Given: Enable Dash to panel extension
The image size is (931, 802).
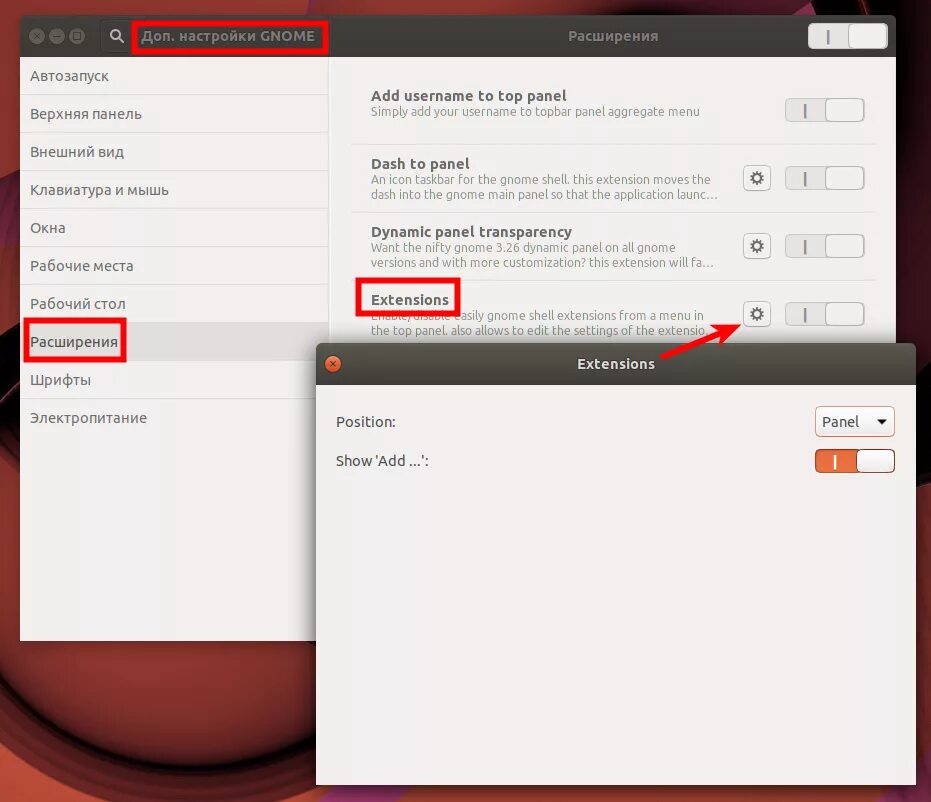Looking at the screenshot, I should pos(824,178).
